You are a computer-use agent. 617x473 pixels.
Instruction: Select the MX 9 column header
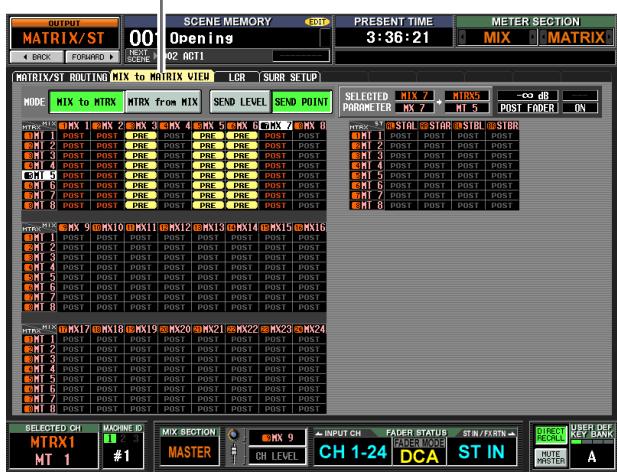74,227
